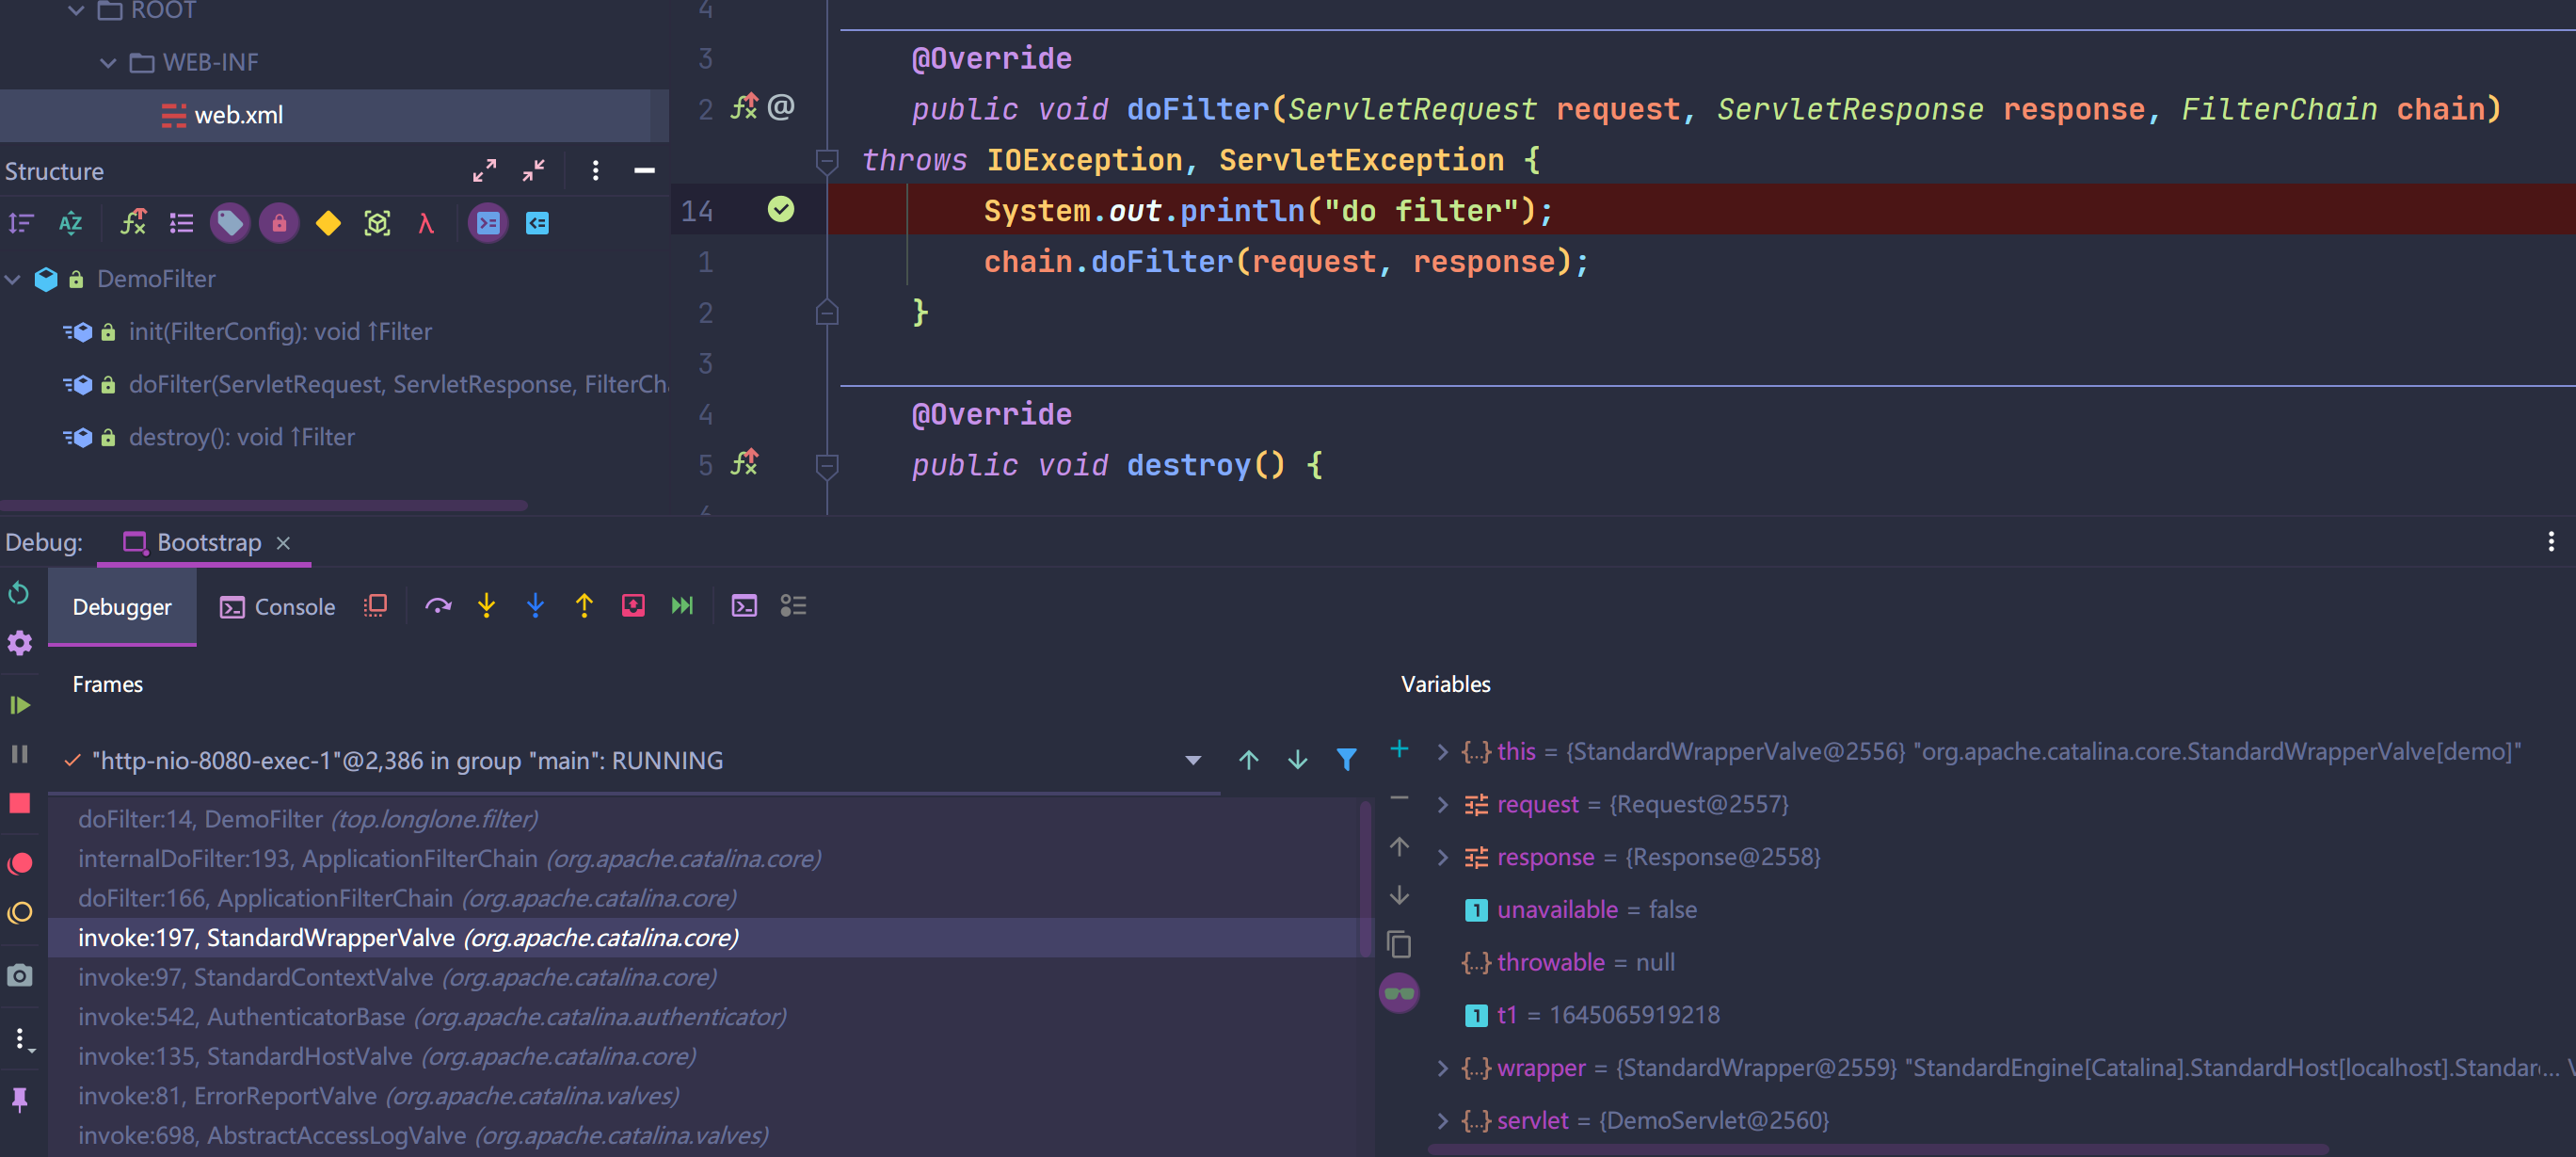
Task: Toggle Sort Alphabetically in Structure panel
Action: coord(71,223)
